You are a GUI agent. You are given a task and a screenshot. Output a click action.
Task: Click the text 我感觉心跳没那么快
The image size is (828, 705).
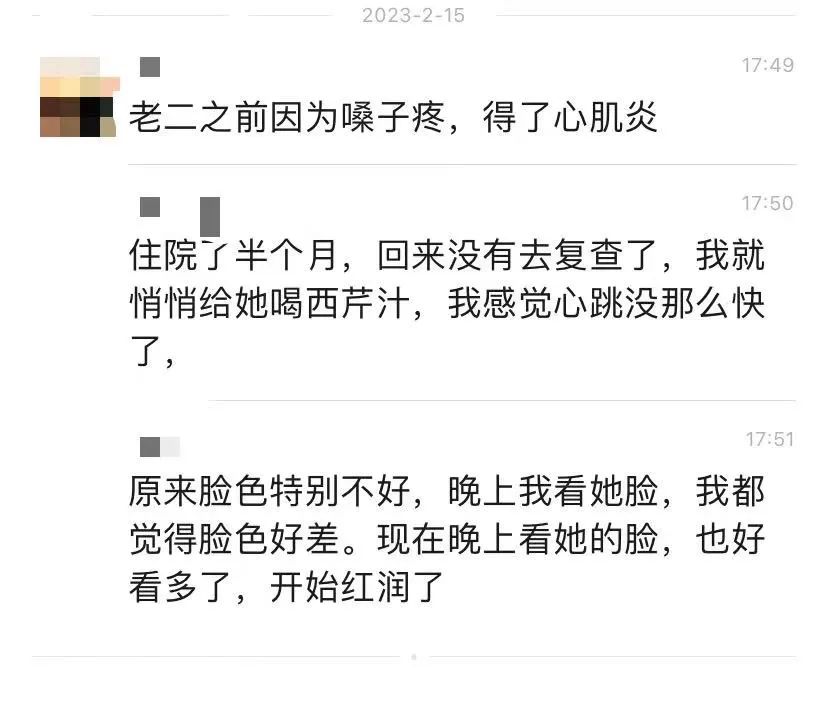tap(606, 304)
